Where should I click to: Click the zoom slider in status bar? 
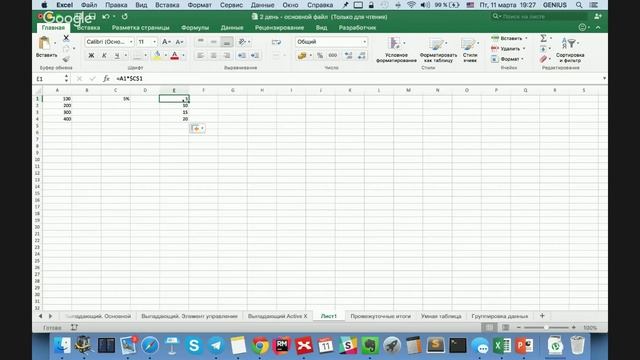[546, 327]
